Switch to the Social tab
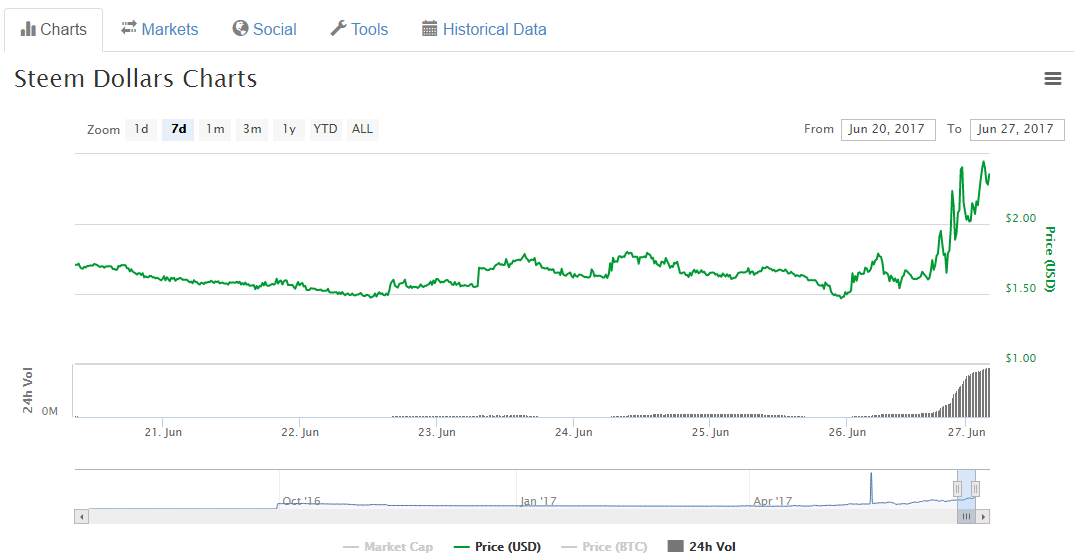 pos(264,29)
